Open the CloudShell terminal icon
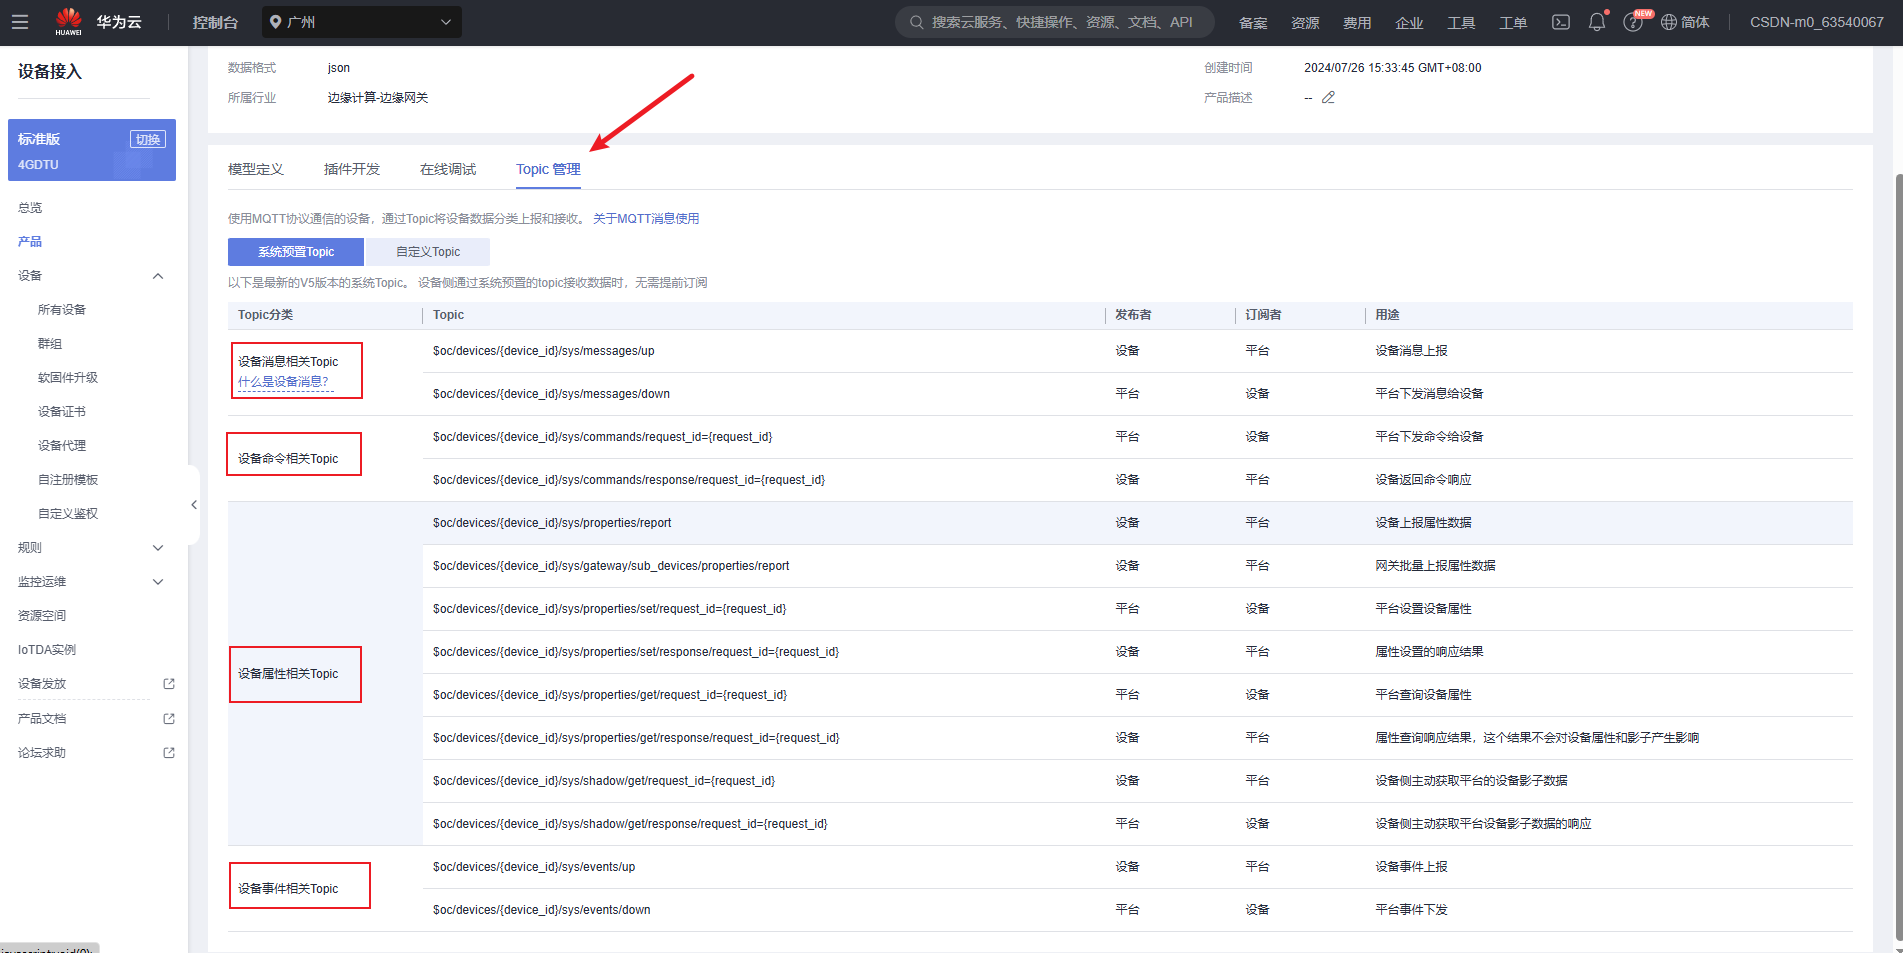The width and height of the screenshot is (1903, 953). tap(1560, 22)
